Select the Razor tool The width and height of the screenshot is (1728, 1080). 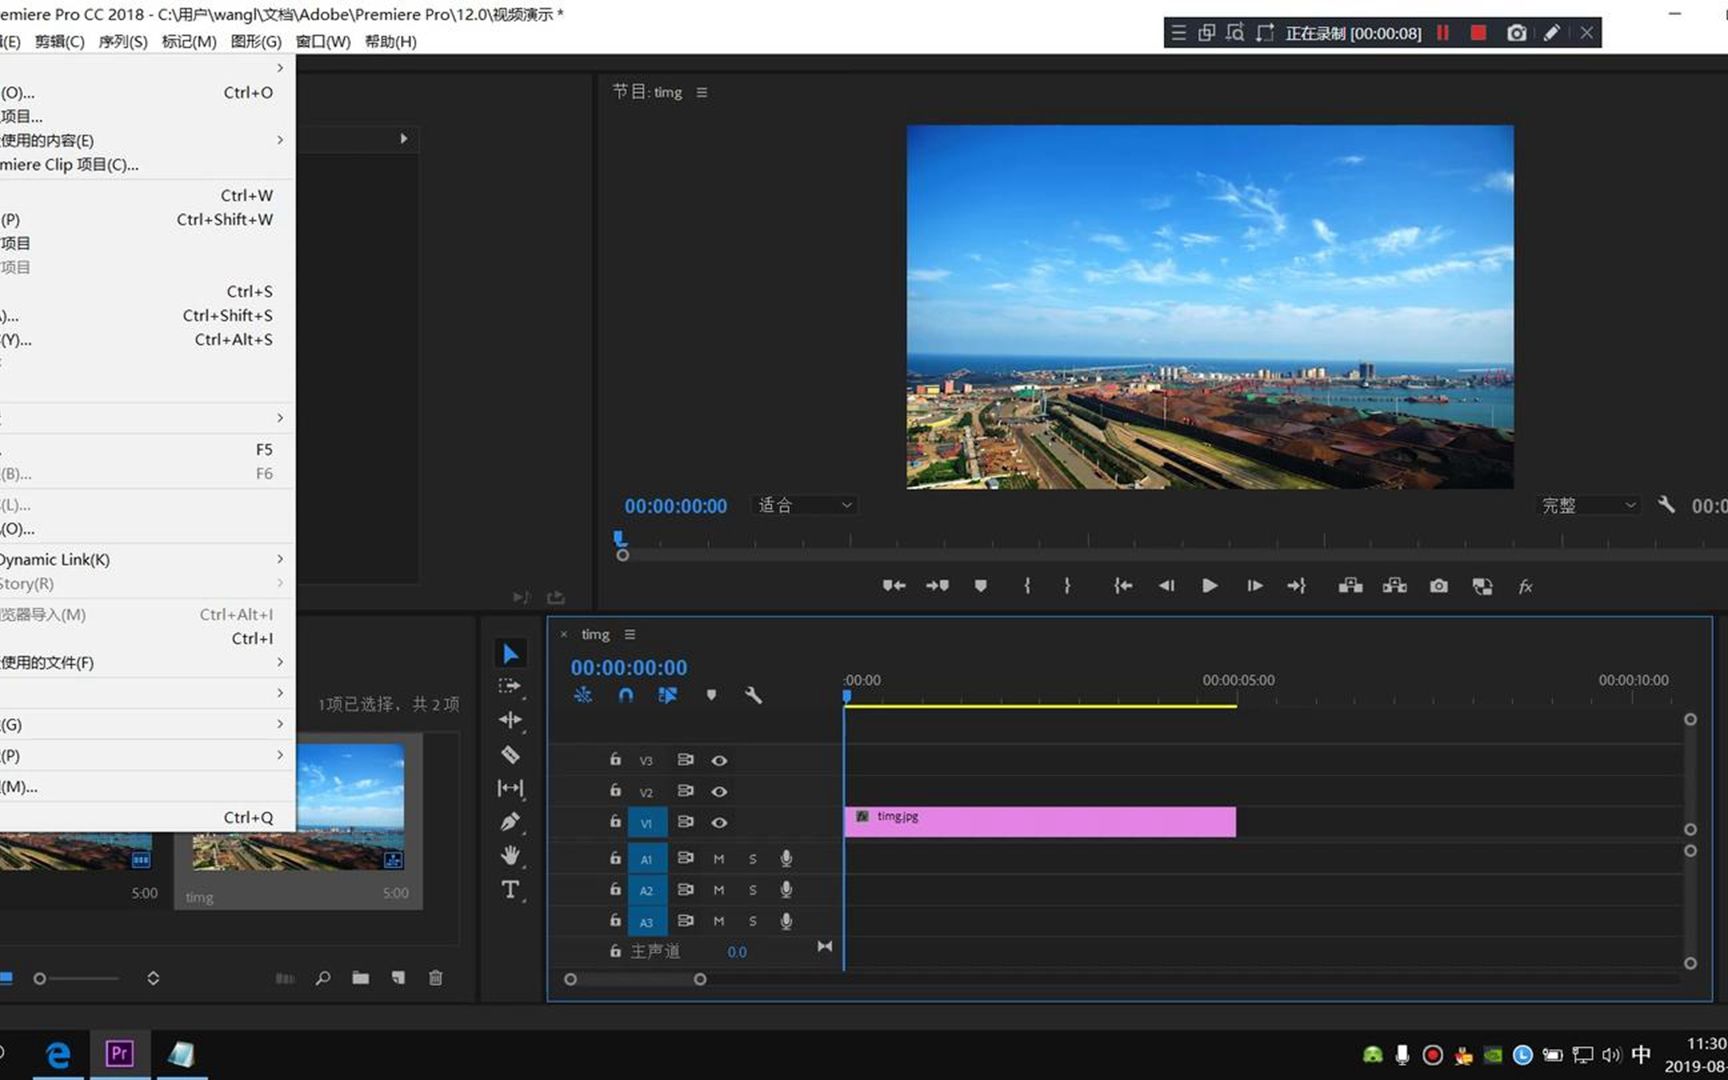click(510, 755)
